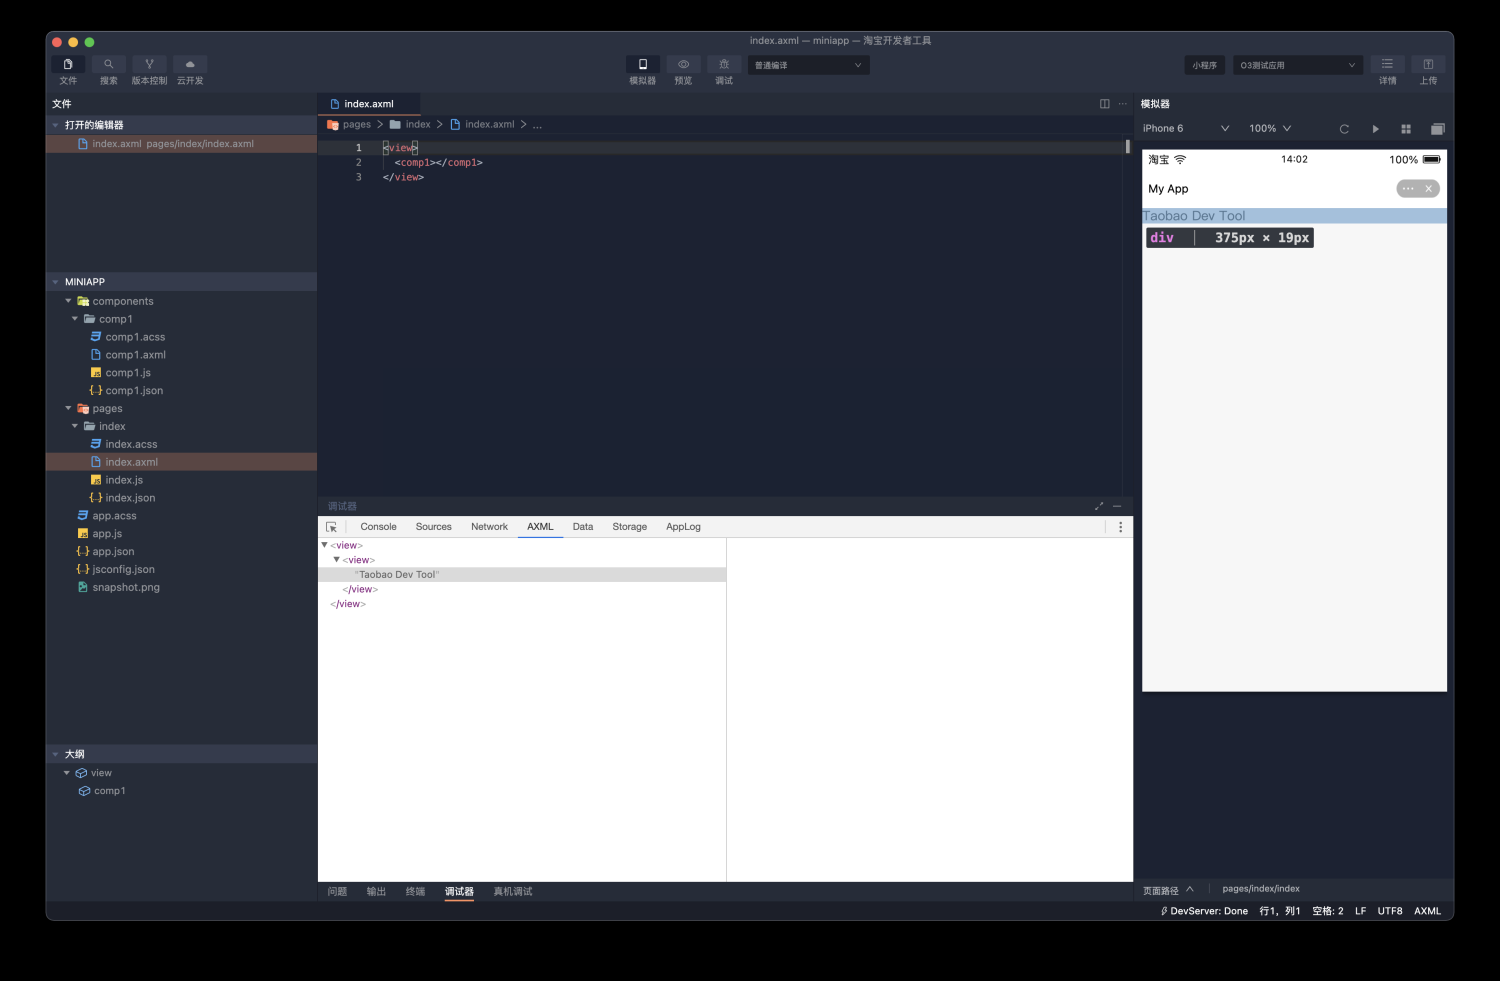Open comp1.acss file

coord(135,337)
